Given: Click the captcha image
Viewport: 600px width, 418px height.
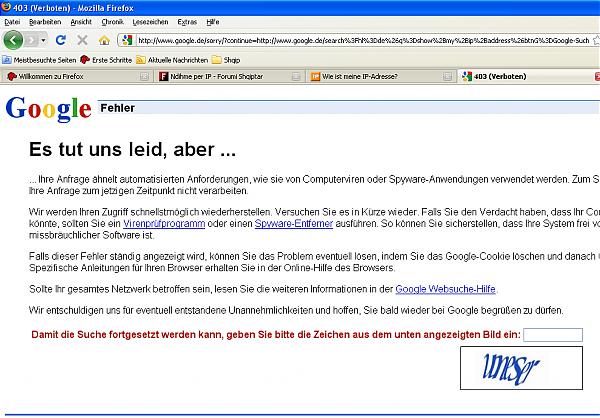Looking at the screenshot, I should coord(521,368).
